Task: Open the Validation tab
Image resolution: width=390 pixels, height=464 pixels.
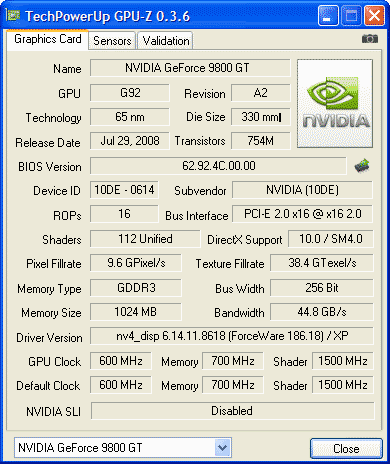Action: (x=166, y=41)
